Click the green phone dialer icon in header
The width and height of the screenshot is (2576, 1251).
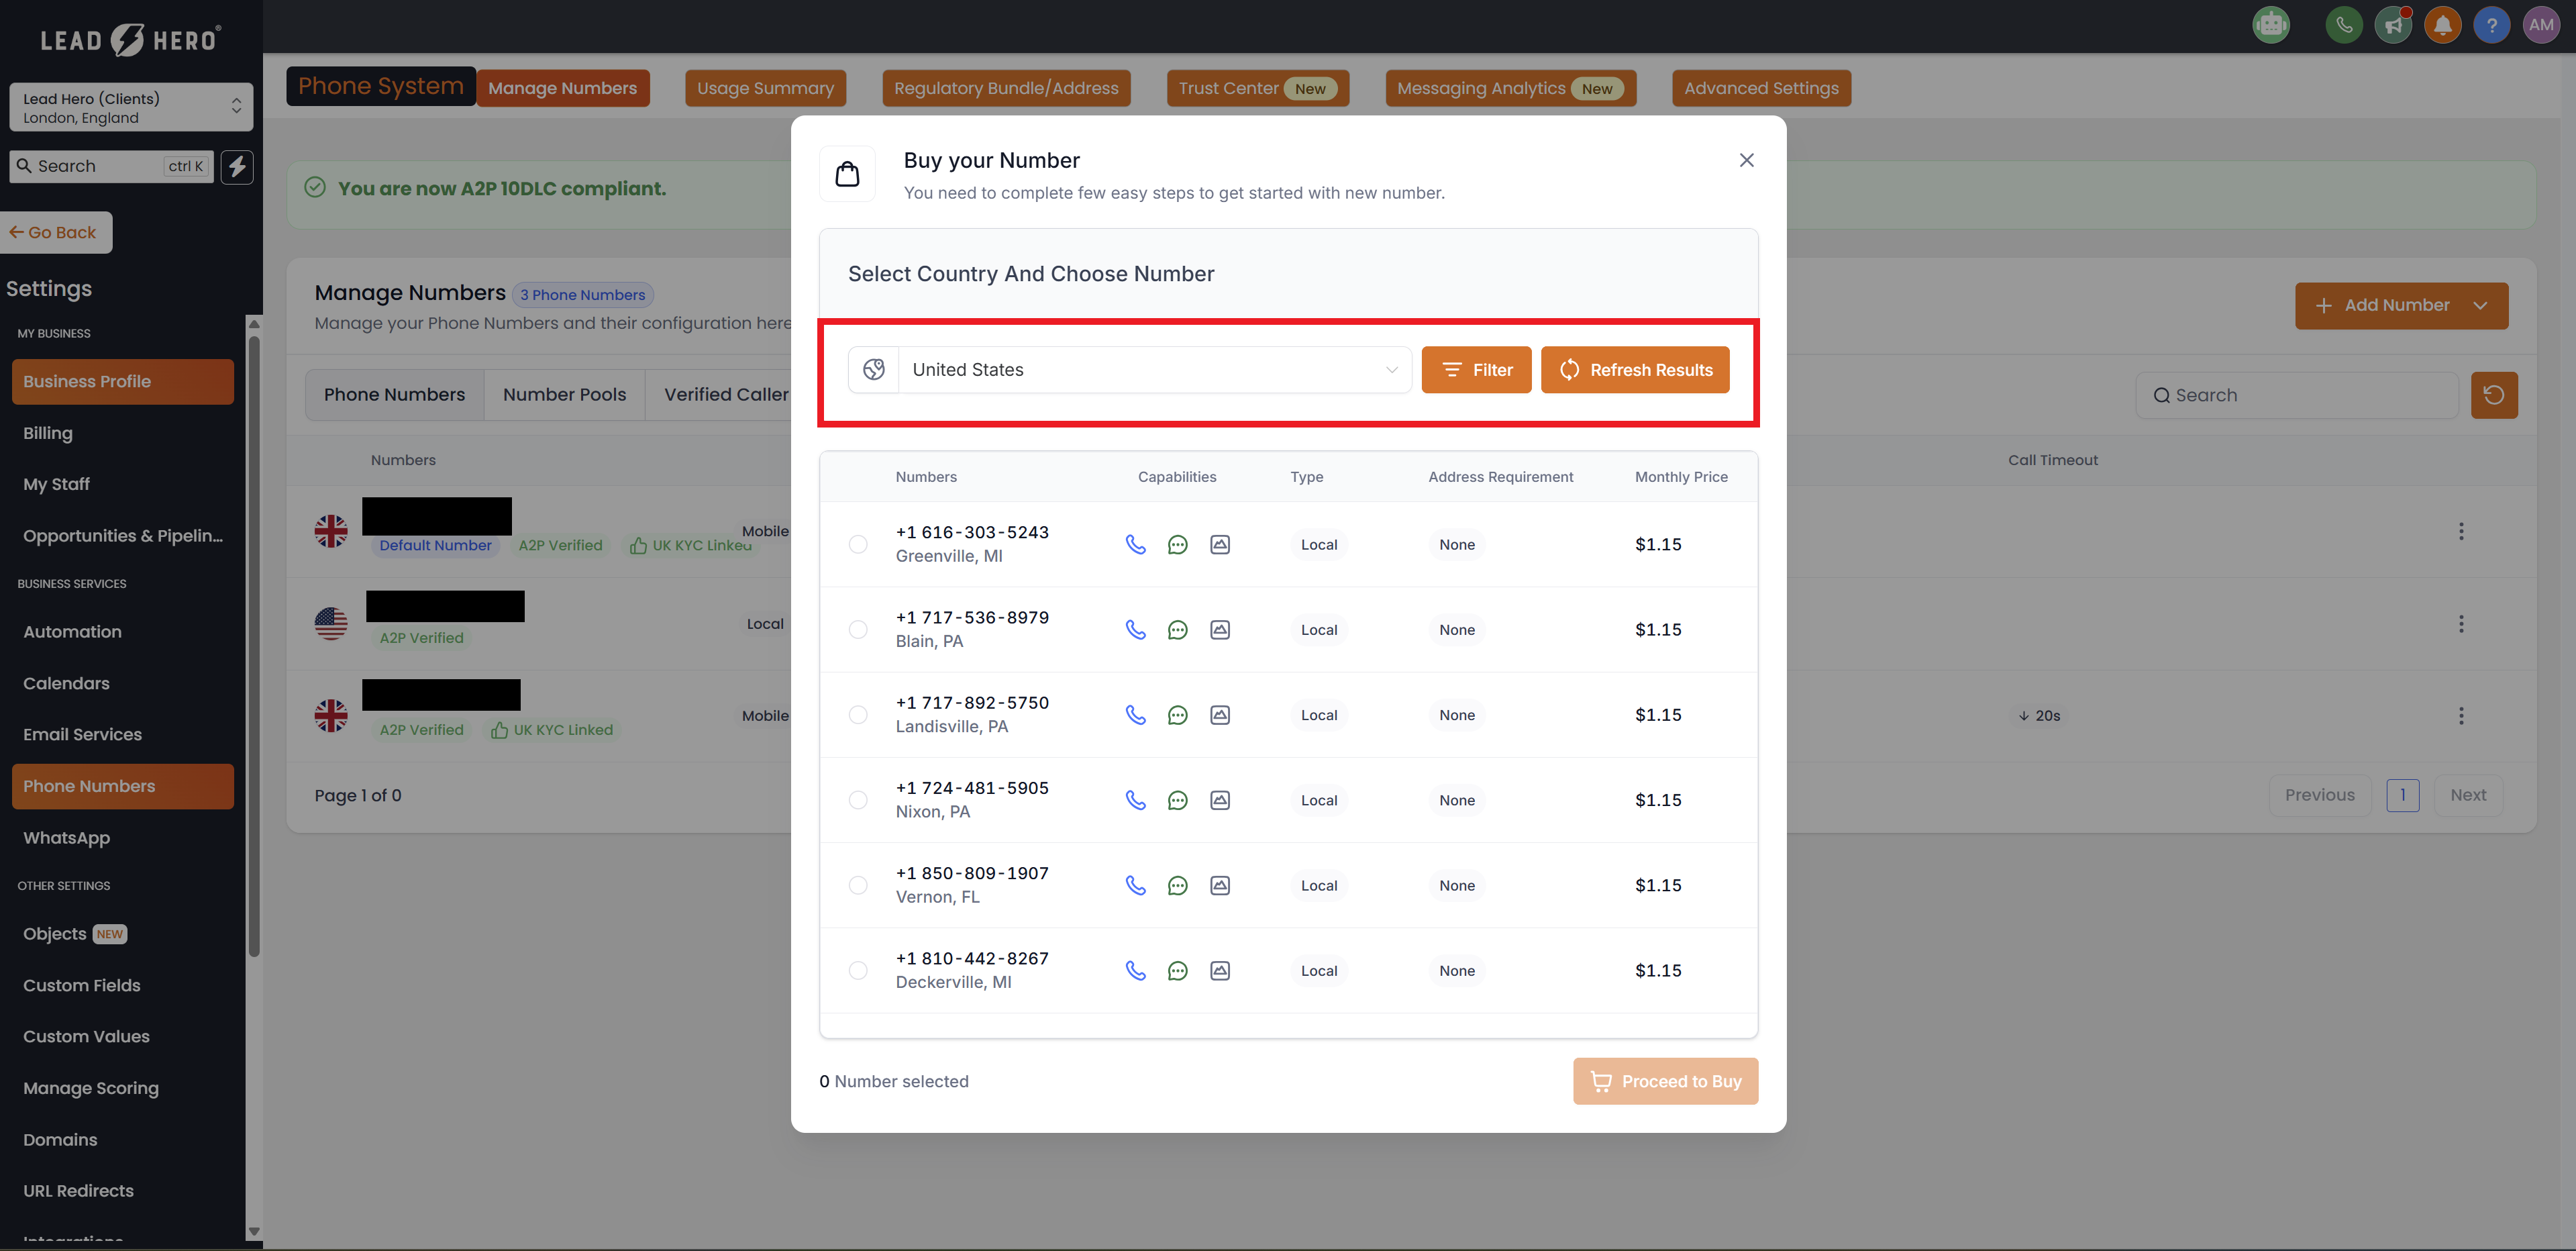(x=2343, y=25)
